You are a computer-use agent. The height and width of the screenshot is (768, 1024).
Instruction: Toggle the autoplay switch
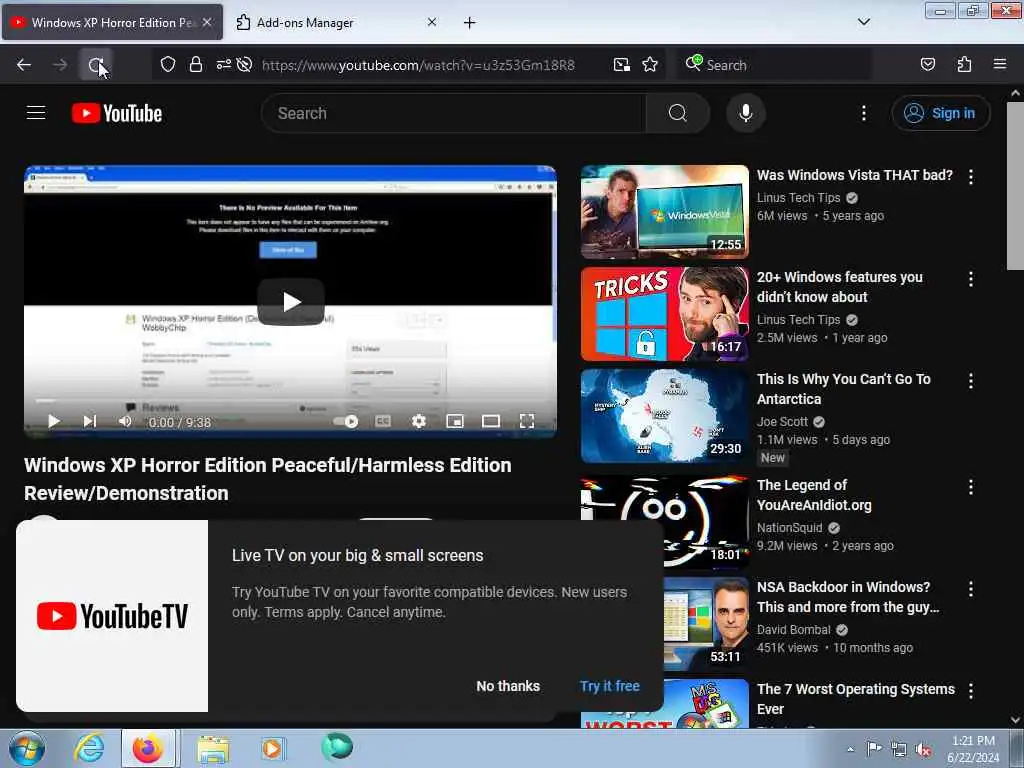coord(345,422)
